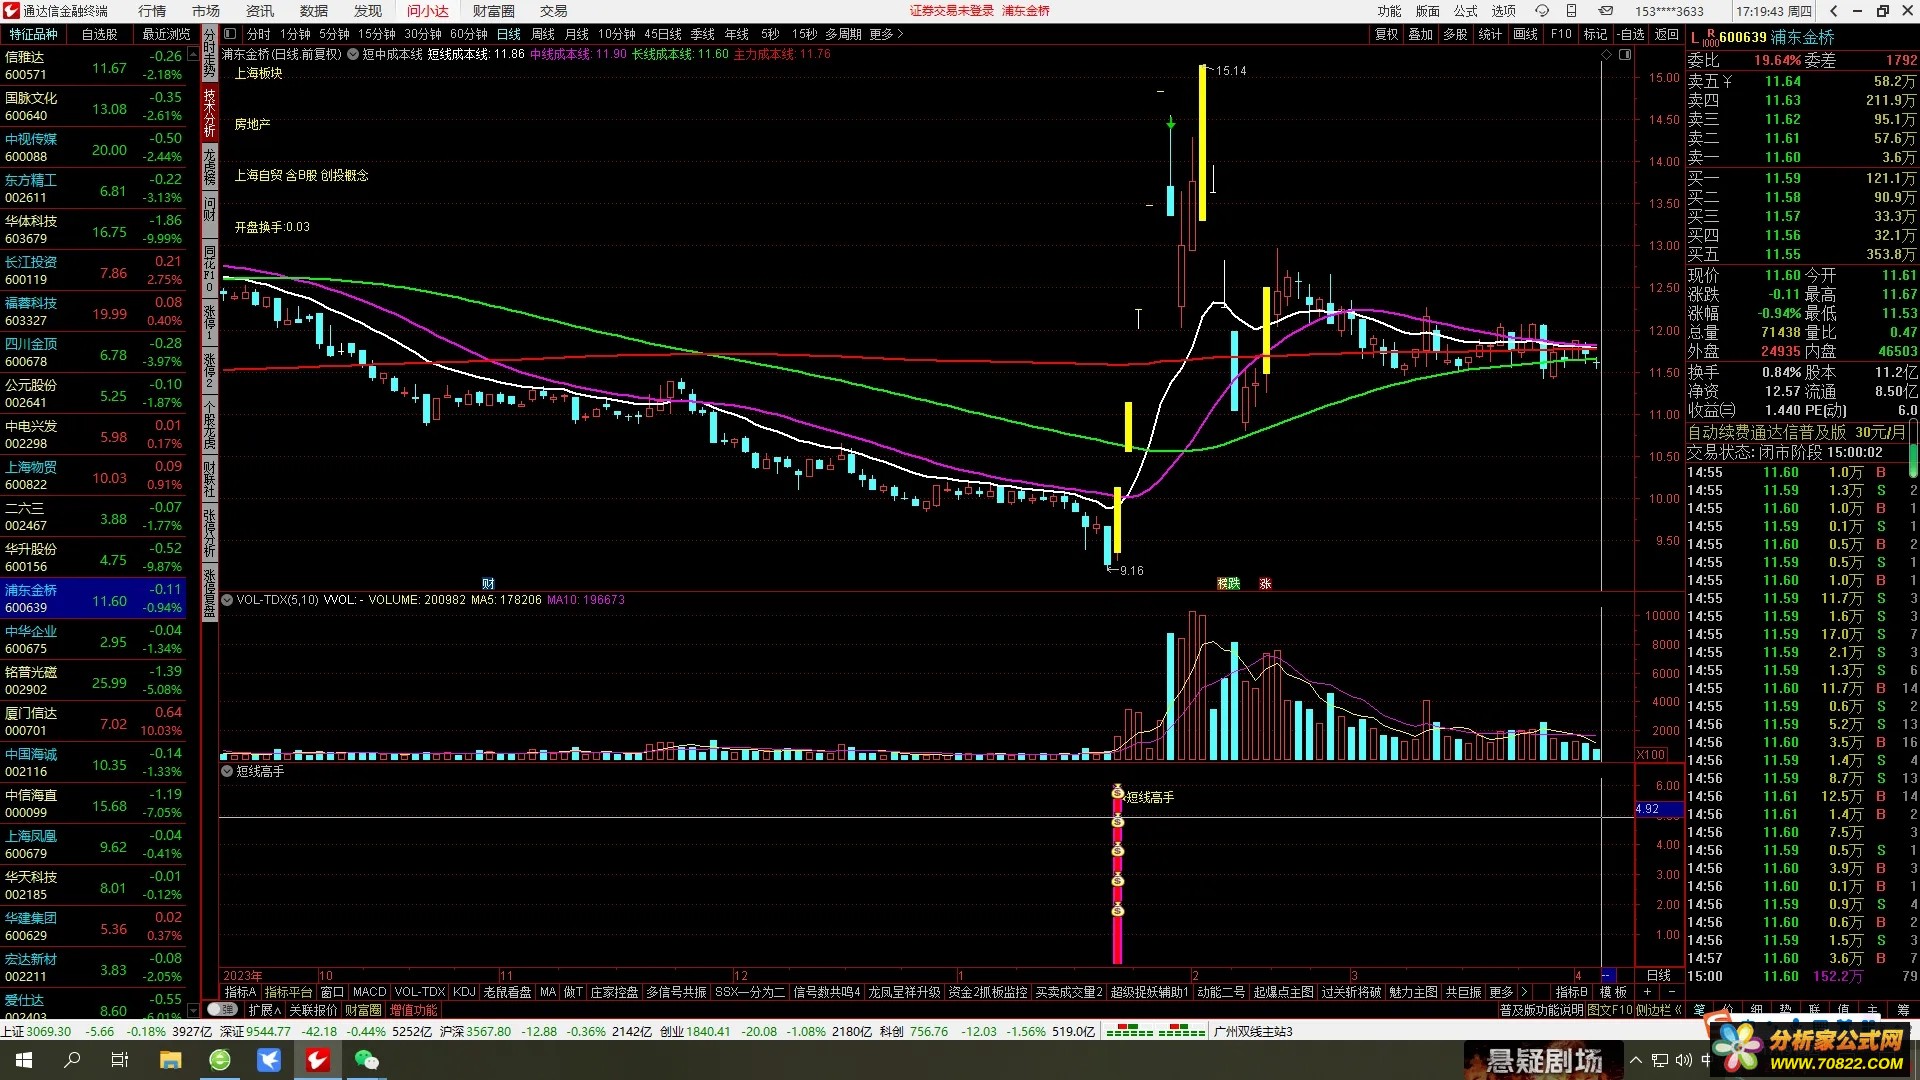The height and width of the screenshot is (1080, 1920).
Task: Open the 多周期 multi-period selector
Action: click(843, 34)
